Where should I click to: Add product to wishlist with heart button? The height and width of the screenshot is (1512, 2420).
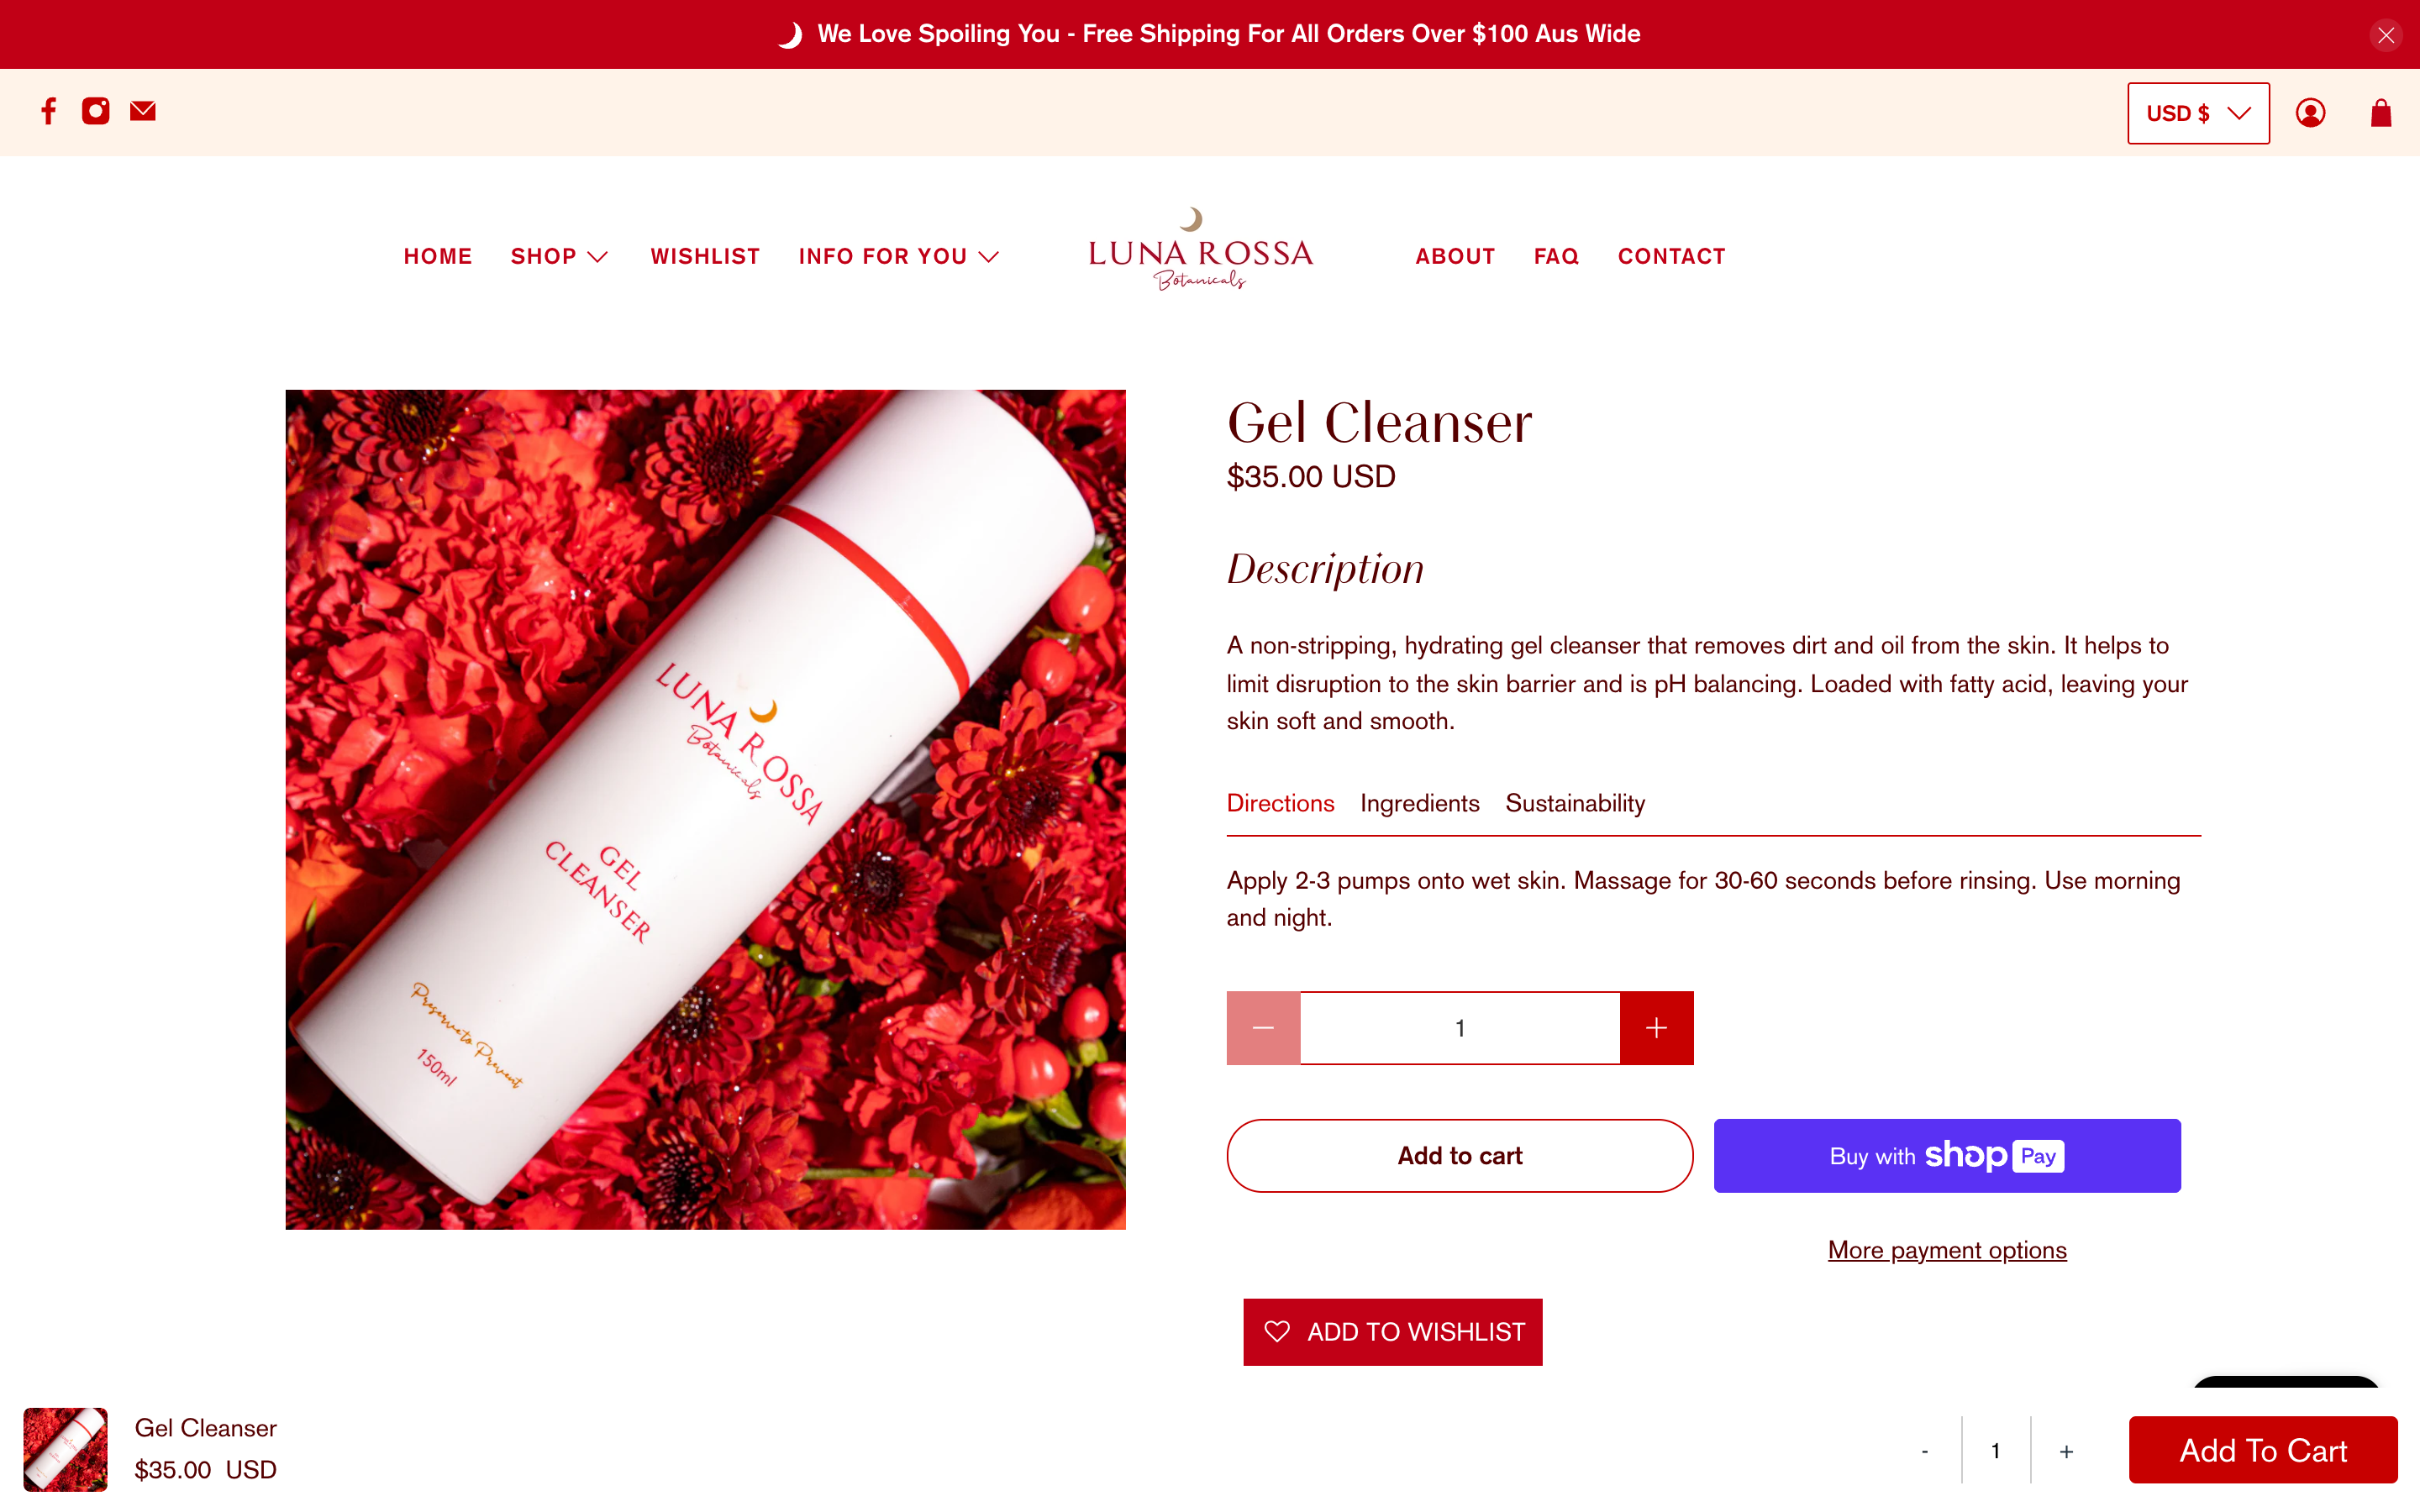click(1392, 1332)
